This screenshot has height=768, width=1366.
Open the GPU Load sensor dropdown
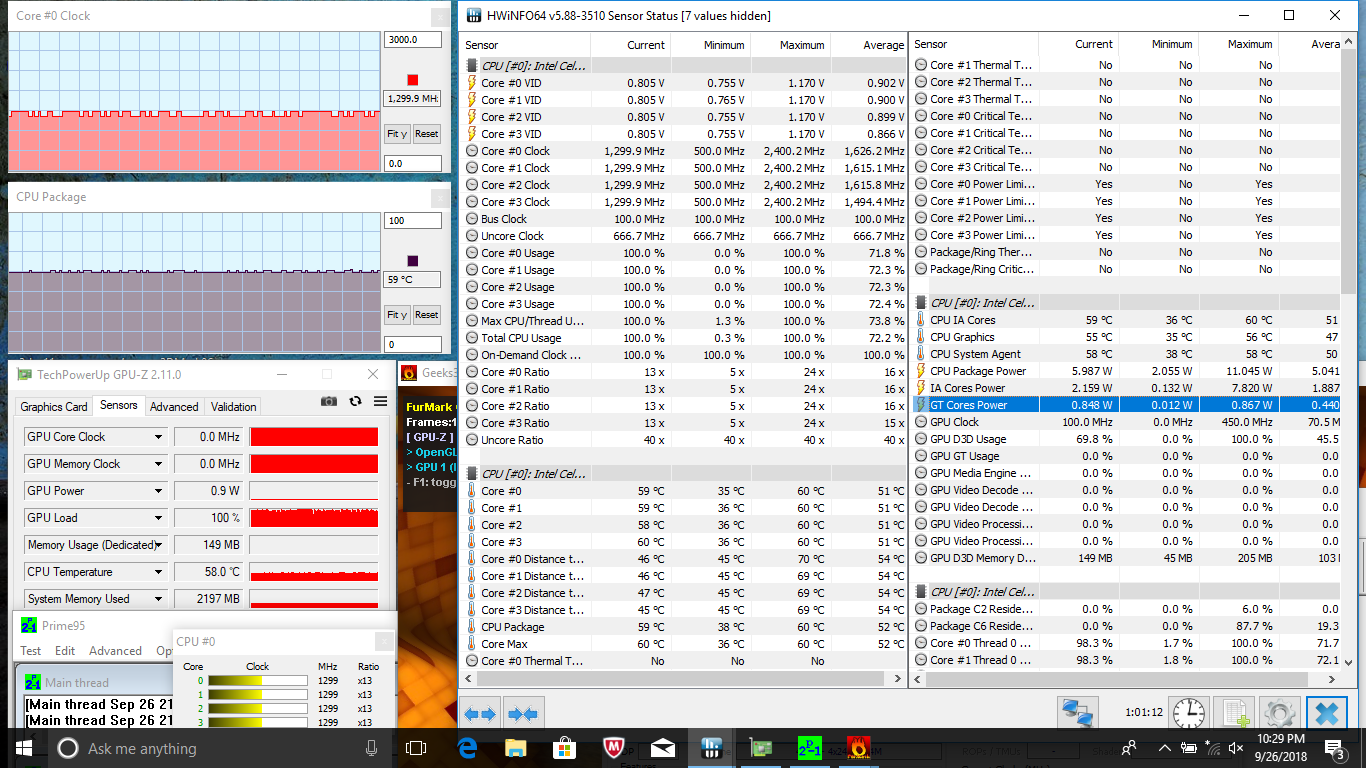158,518
